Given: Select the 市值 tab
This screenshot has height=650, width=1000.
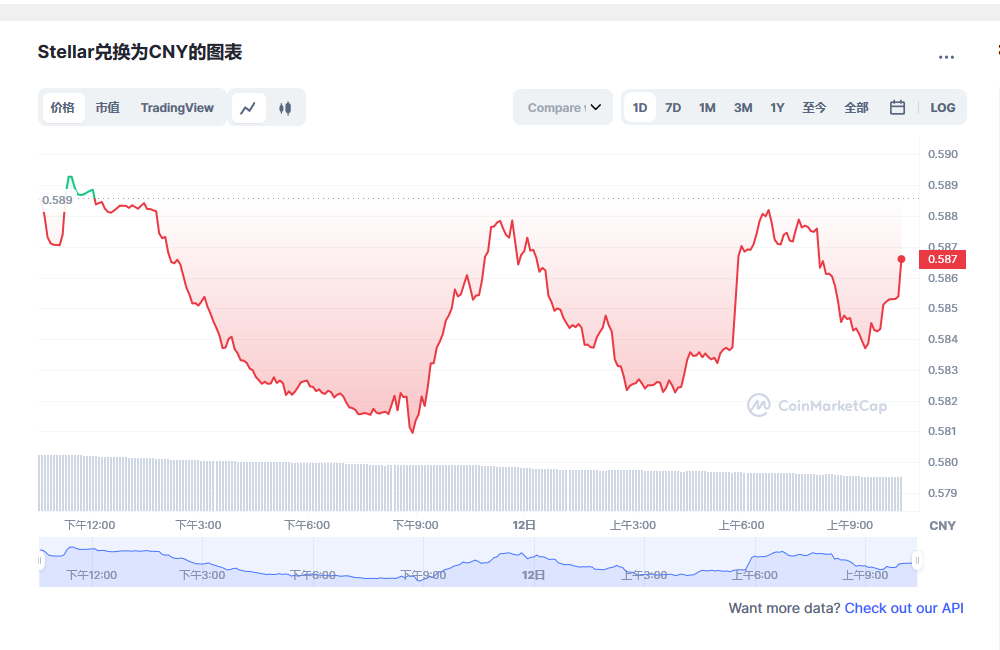Looking at the screenshot, I should click(x=108, y=108).
